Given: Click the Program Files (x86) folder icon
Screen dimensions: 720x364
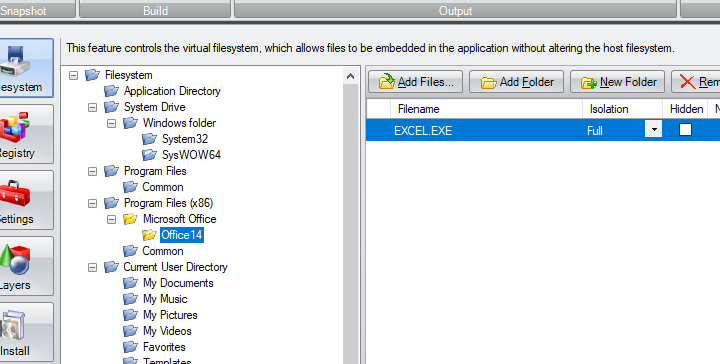Looking at the screenshot, I should pos(111,203).
